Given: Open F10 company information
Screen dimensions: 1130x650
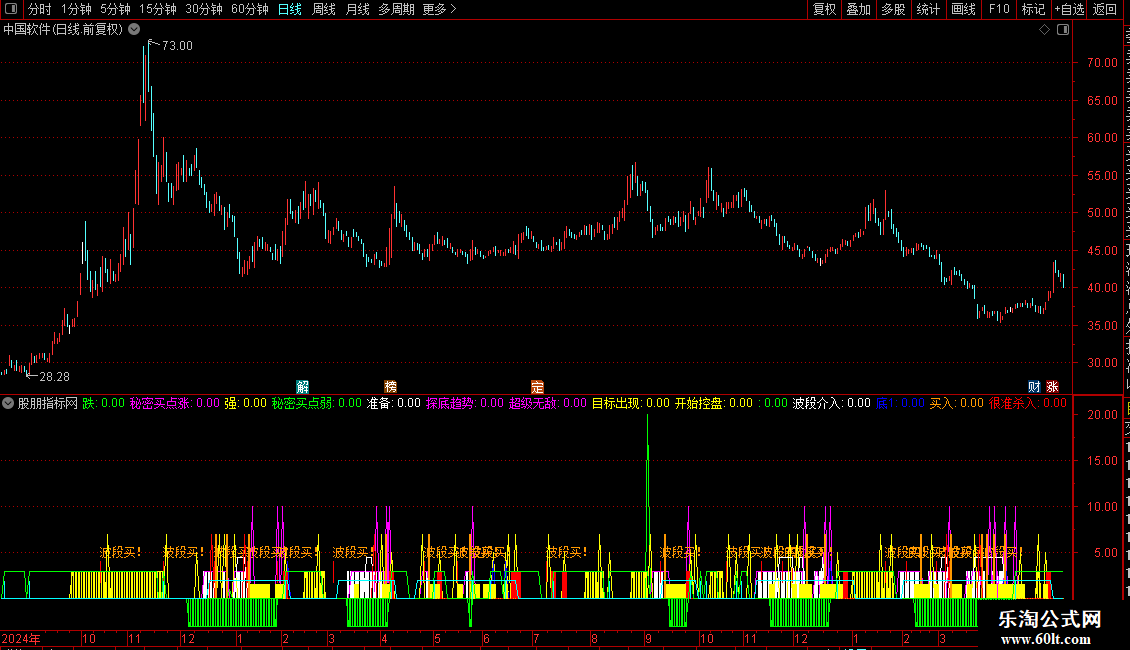Looking at the screenshot, I should tap(999, 9).
